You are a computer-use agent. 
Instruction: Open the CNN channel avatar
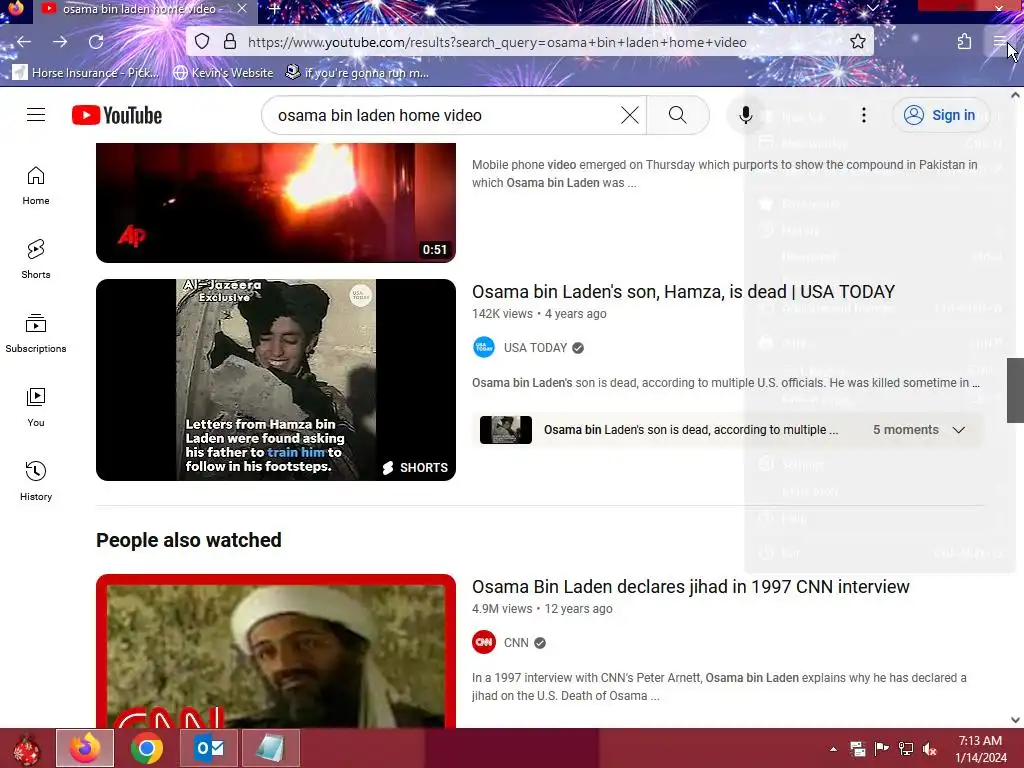[x=484, y=643]
